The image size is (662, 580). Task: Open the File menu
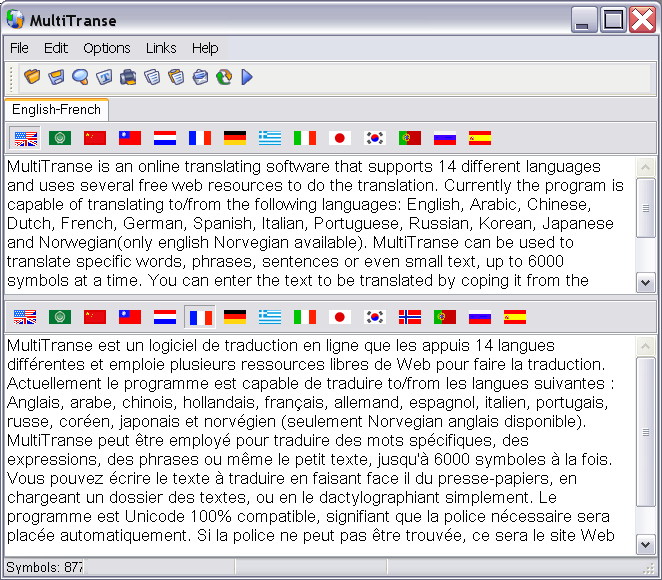coord(19,48)
